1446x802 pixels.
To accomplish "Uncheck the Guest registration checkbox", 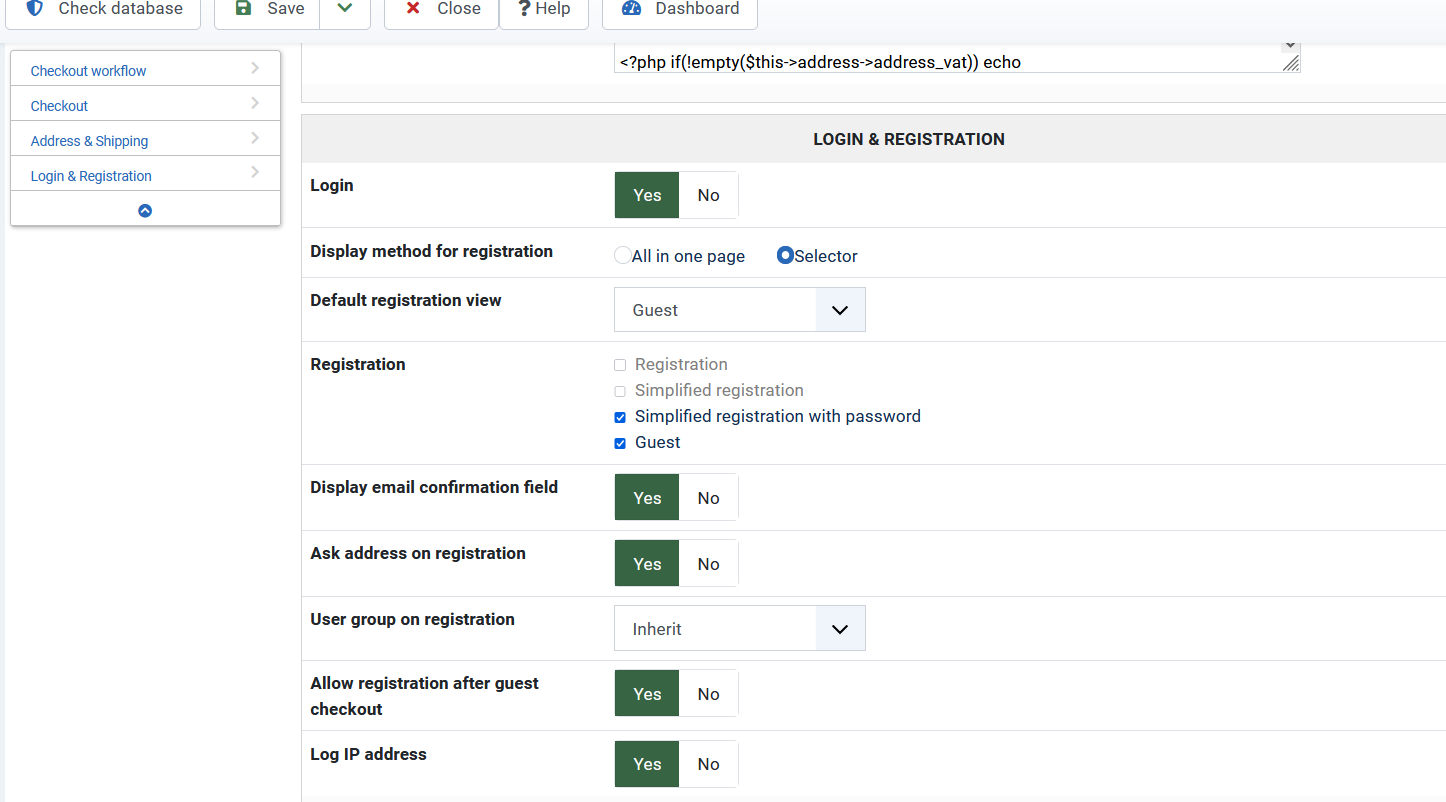I will (x=620, y=443).
